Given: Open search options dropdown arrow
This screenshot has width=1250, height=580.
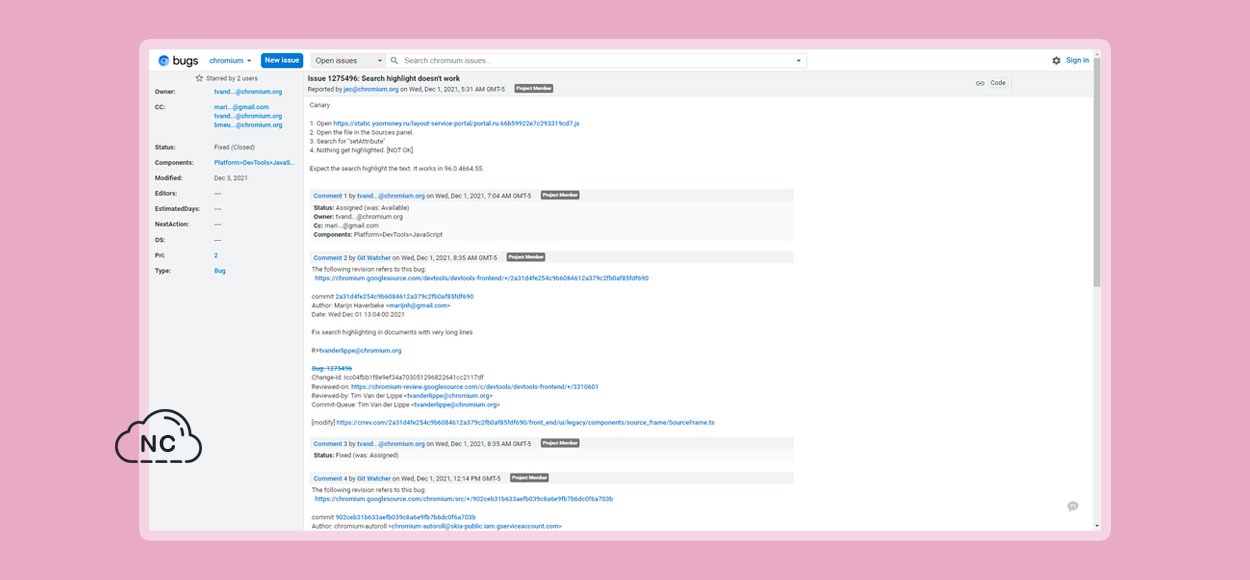Looking at the screenshot, I should (798, 61).
